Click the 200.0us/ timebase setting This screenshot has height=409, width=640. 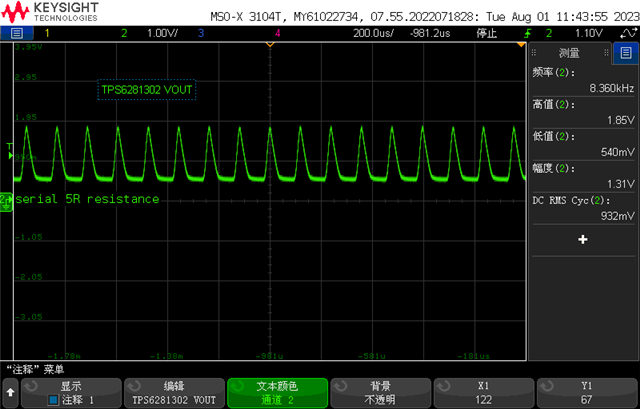373,33
